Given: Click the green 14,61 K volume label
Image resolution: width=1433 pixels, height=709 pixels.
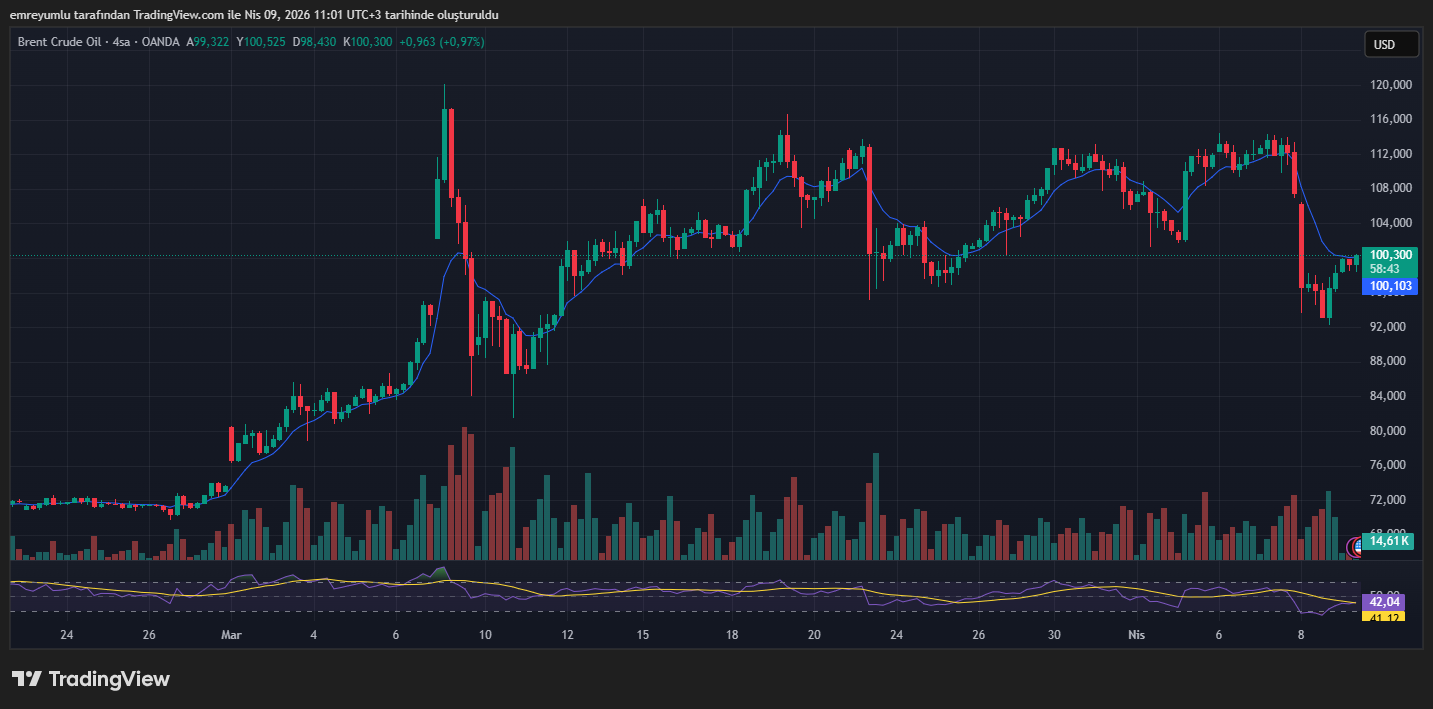Looking at the screenshot, I should pyautogui.click(x=1389, y=541).
